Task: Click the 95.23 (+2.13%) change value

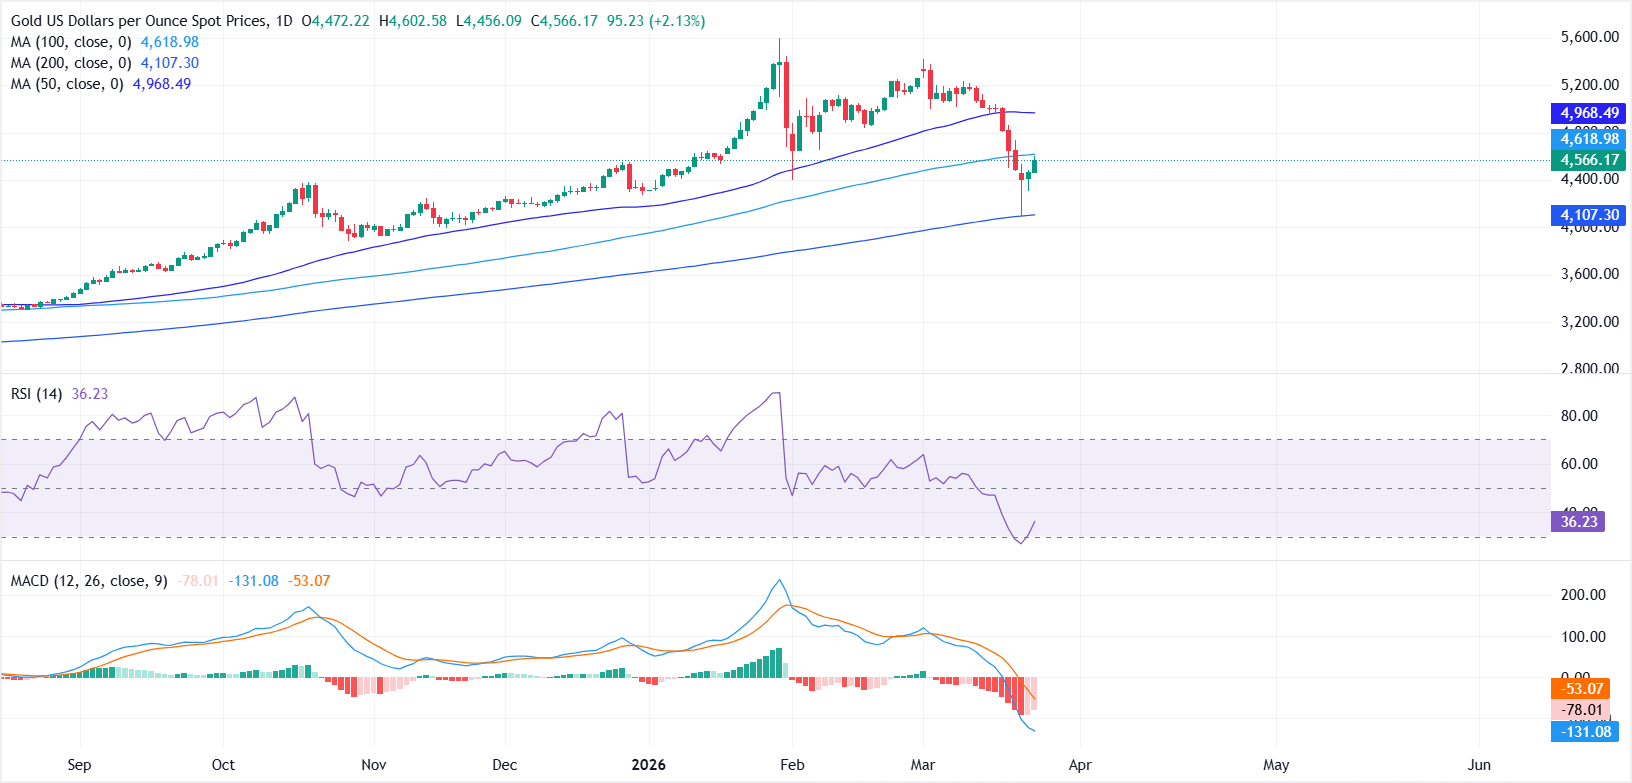Action: [x=656, y=21]
